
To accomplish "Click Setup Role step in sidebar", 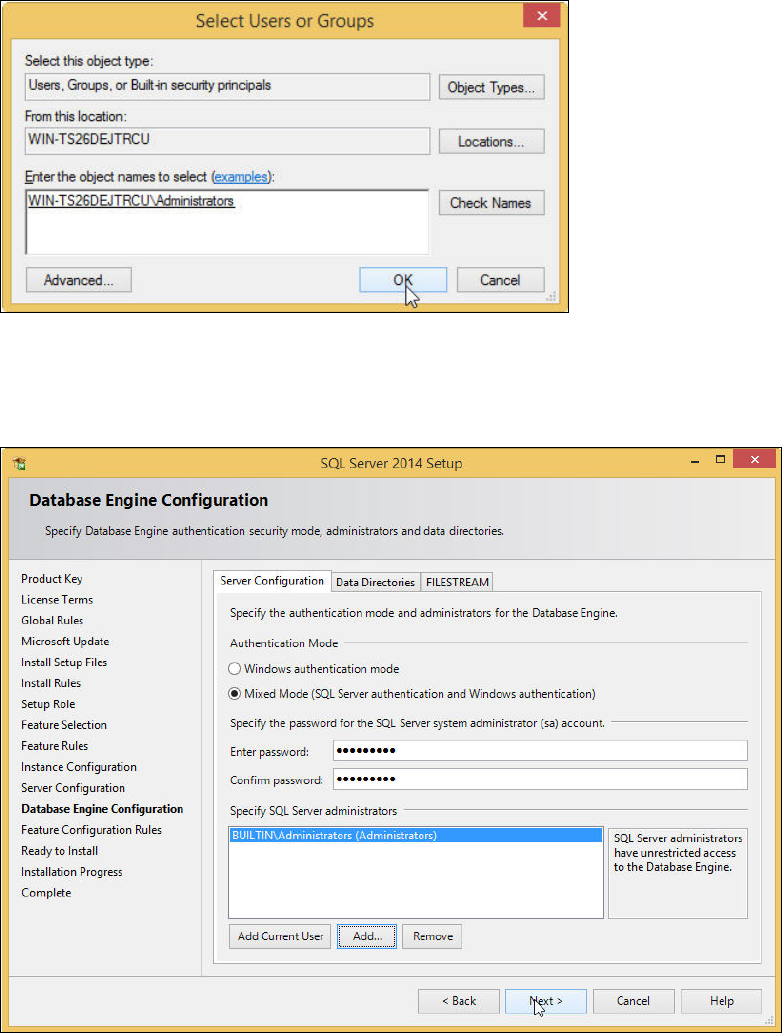I will [48, 704].
